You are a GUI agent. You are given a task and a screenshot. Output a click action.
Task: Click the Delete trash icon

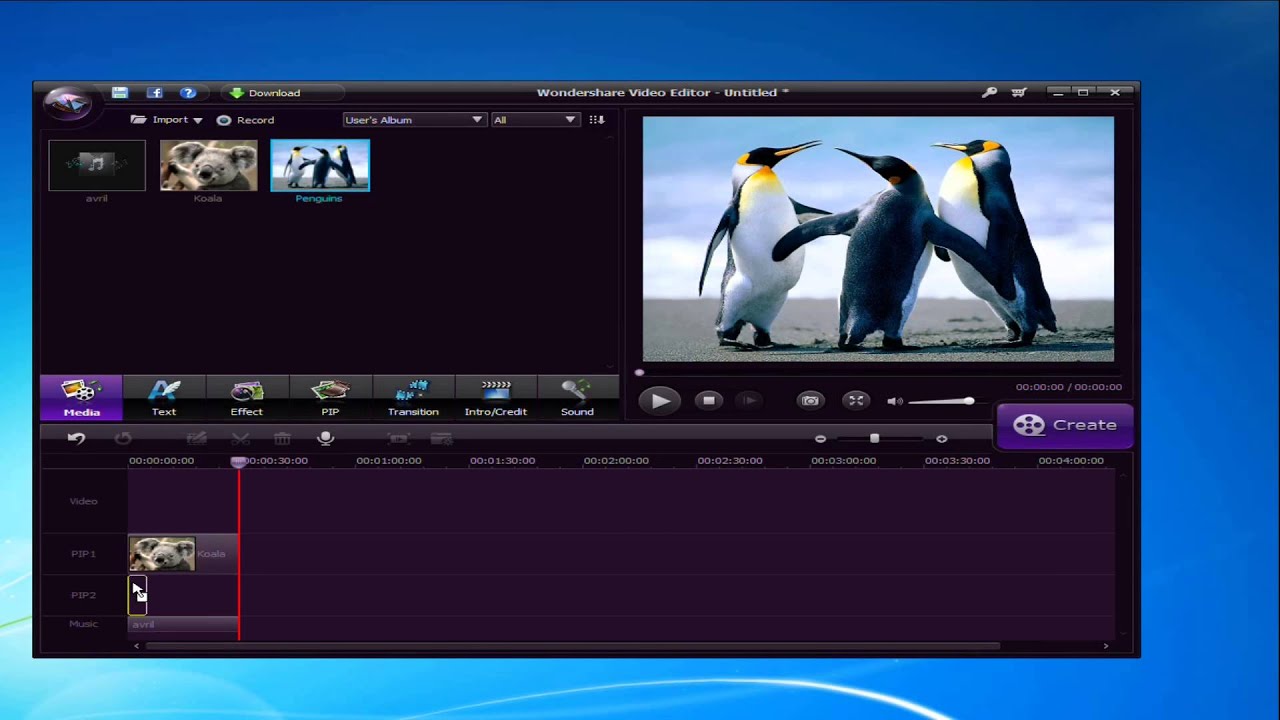(x=282, y=438)
